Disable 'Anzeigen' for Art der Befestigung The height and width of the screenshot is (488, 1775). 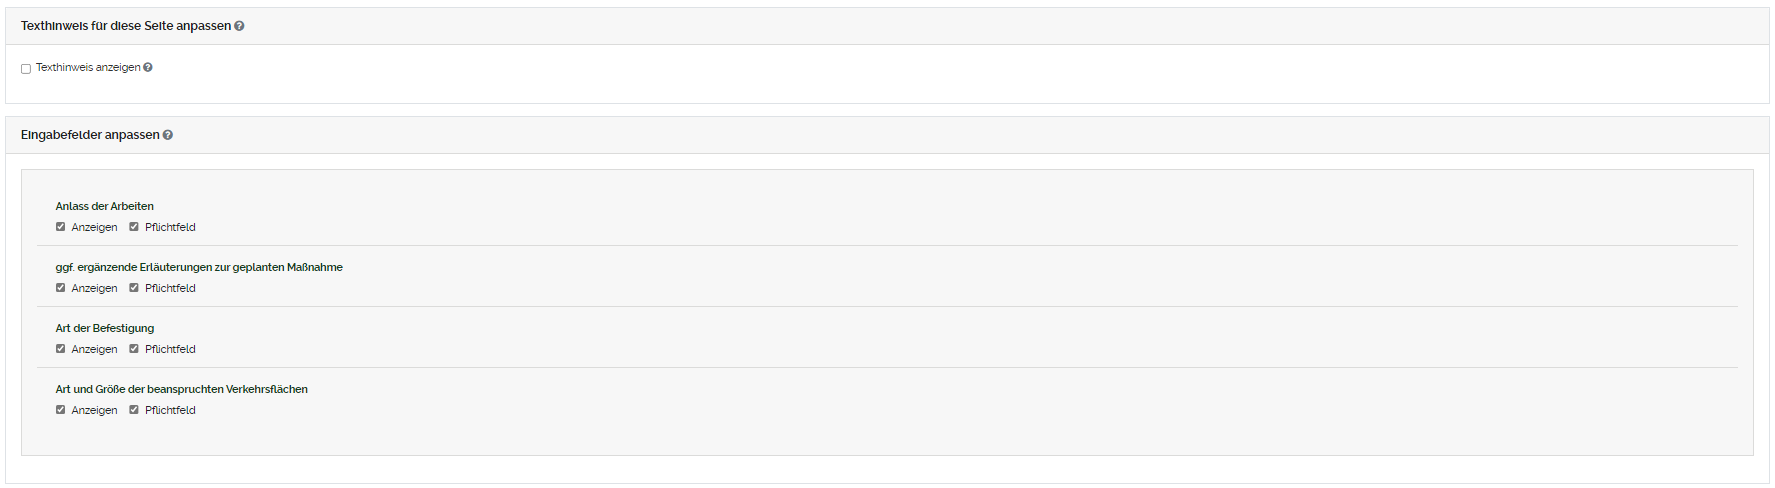(x=61, y=349)
